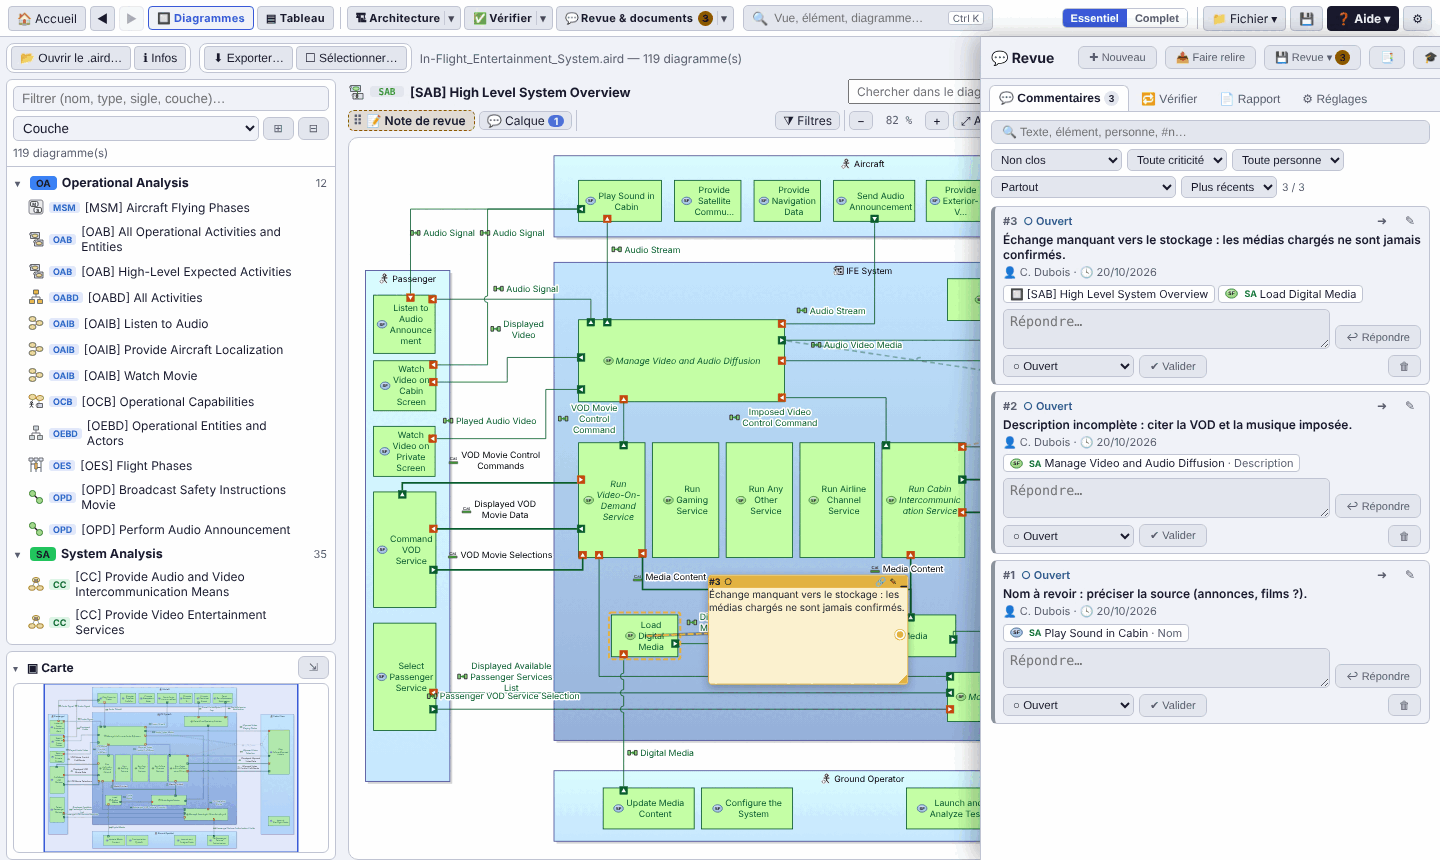Viewport: 1440px width, 860px height.
Task: Zoom out the diagram with minus button
Action: (861, 121)
